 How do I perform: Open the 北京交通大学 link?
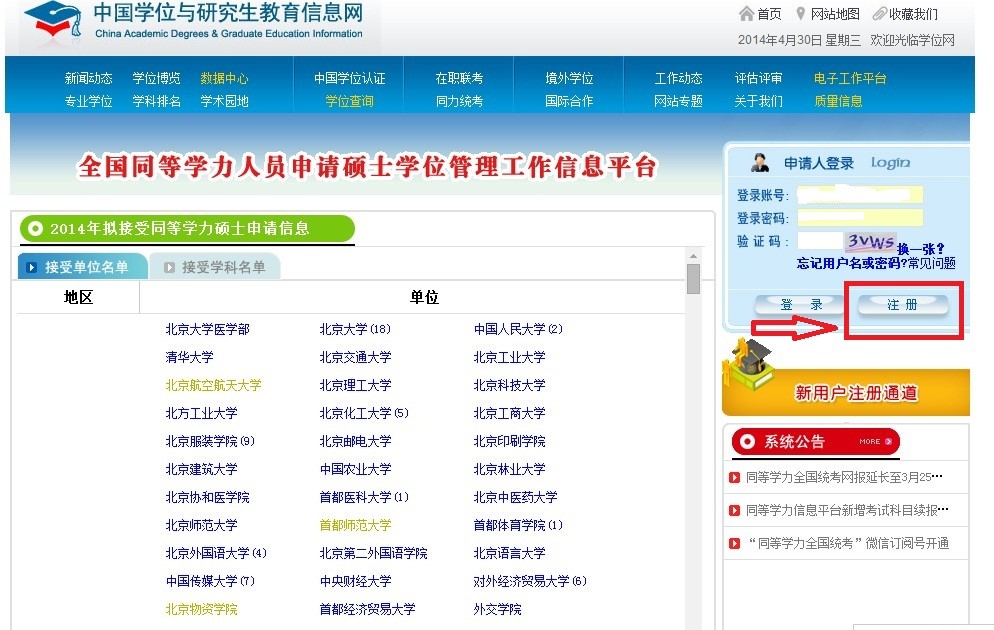tap(355, 357)
